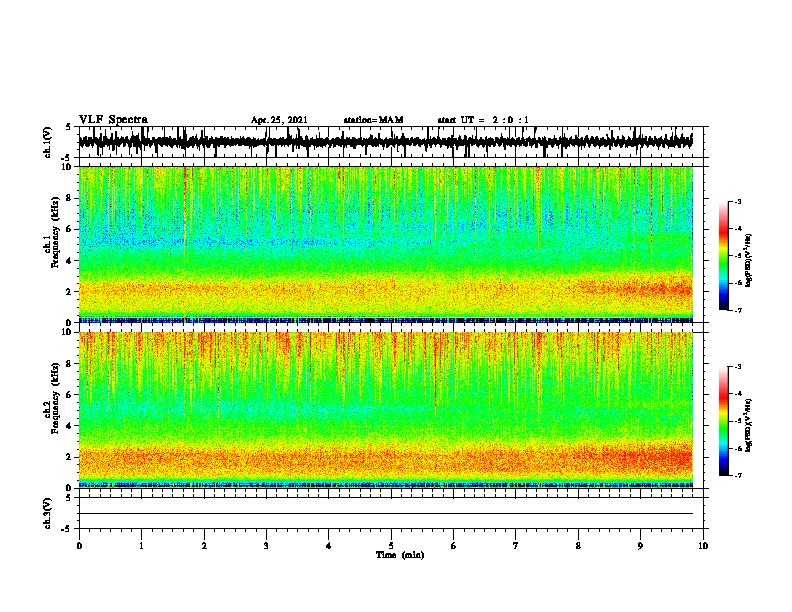Click the "-6" tick on the ch.2 colorbar

[x=737, y=448]
